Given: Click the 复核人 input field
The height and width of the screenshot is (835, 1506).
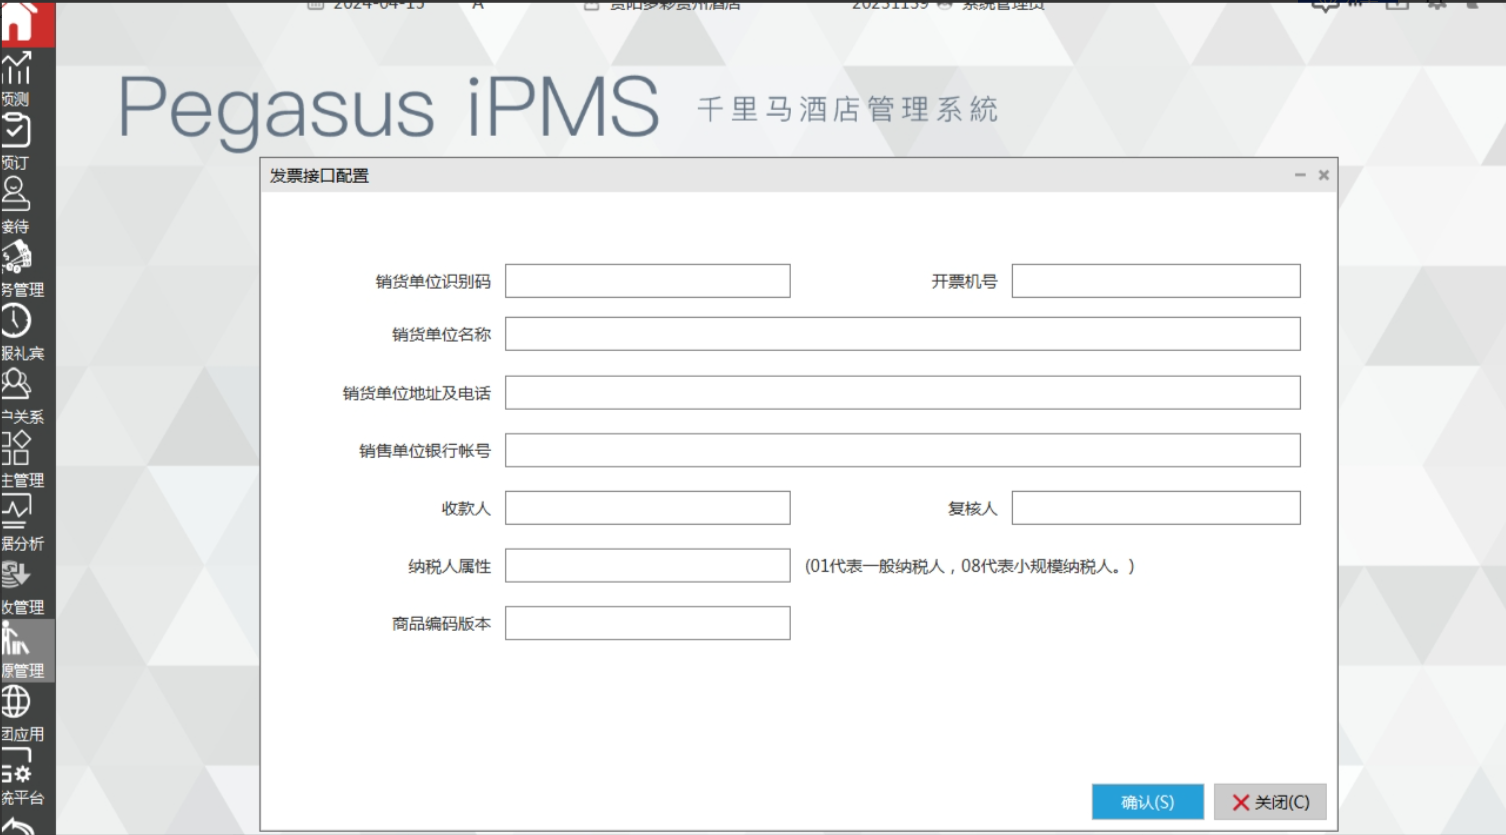Looking at the screenshot, I should pos(1155,508).
